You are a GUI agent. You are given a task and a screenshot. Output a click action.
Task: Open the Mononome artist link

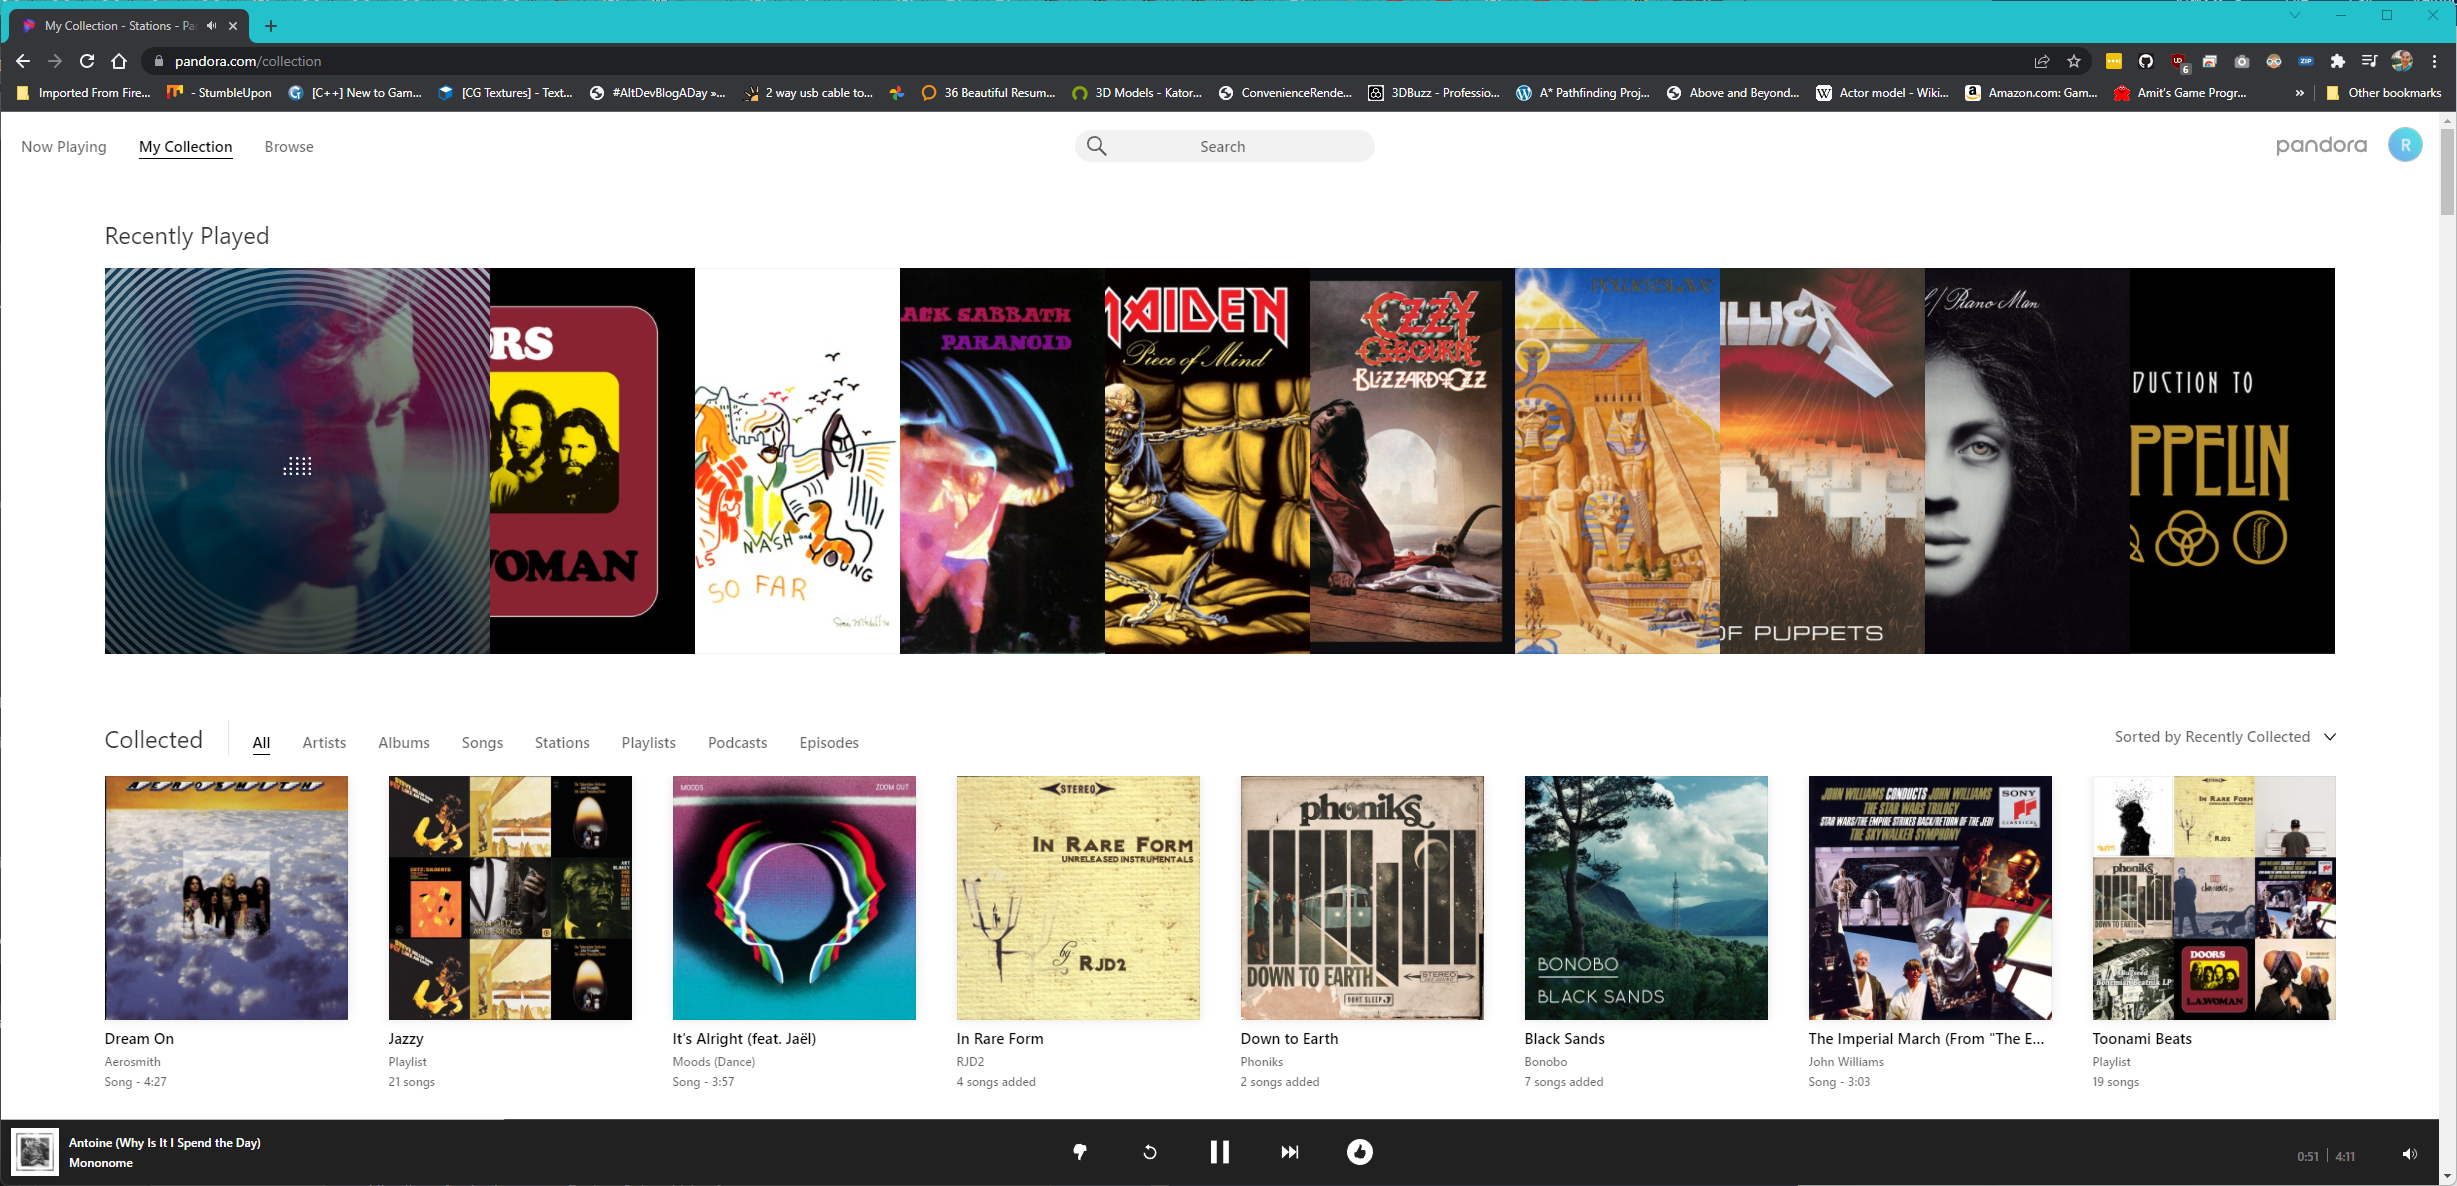[101, 1163]
